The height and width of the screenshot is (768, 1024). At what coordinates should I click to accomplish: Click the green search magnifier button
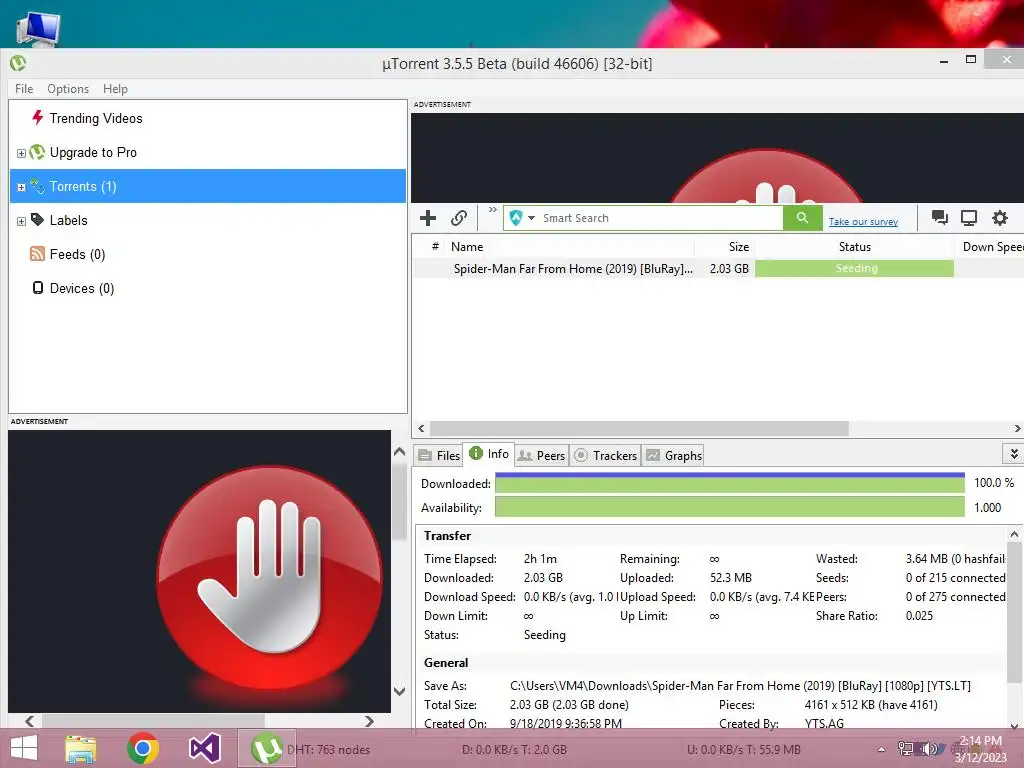(x=802, y=218)
